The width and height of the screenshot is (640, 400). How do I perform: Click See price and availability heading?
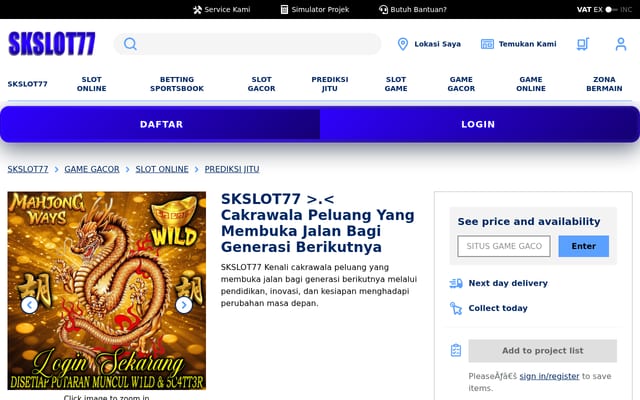coord(529,221)
